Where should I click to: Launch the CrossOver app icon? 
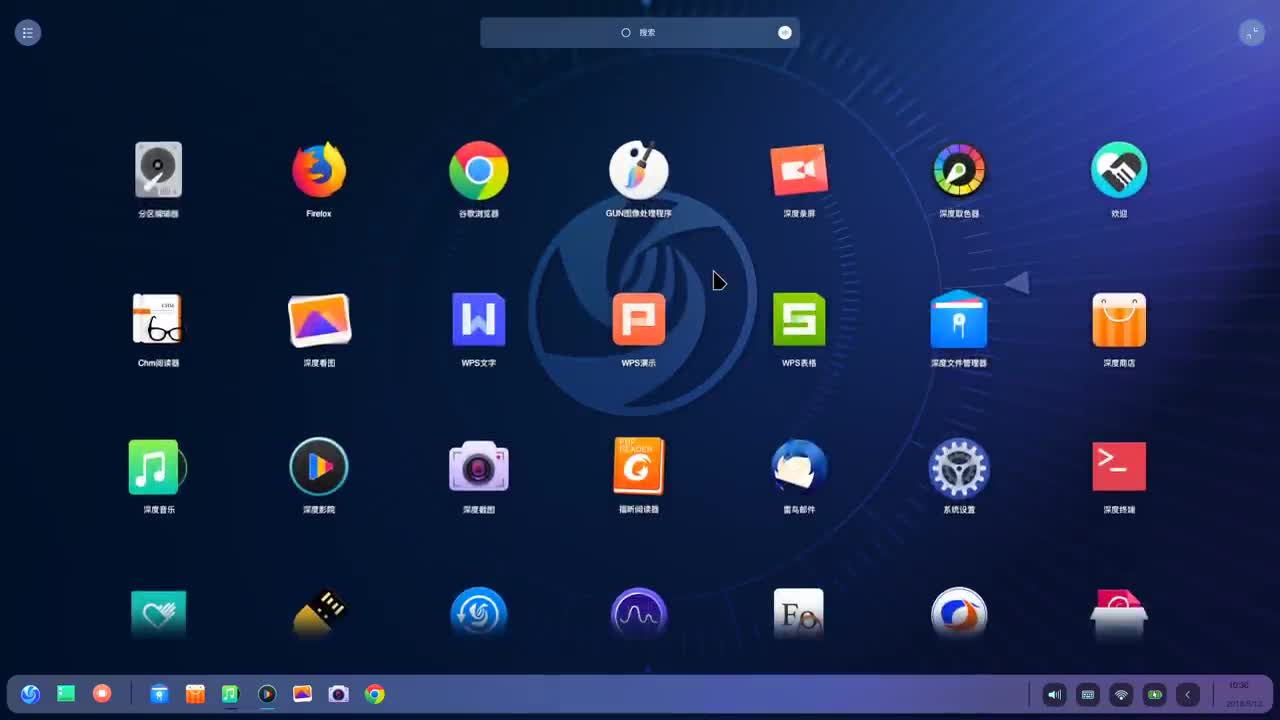(x=958, y=614)
